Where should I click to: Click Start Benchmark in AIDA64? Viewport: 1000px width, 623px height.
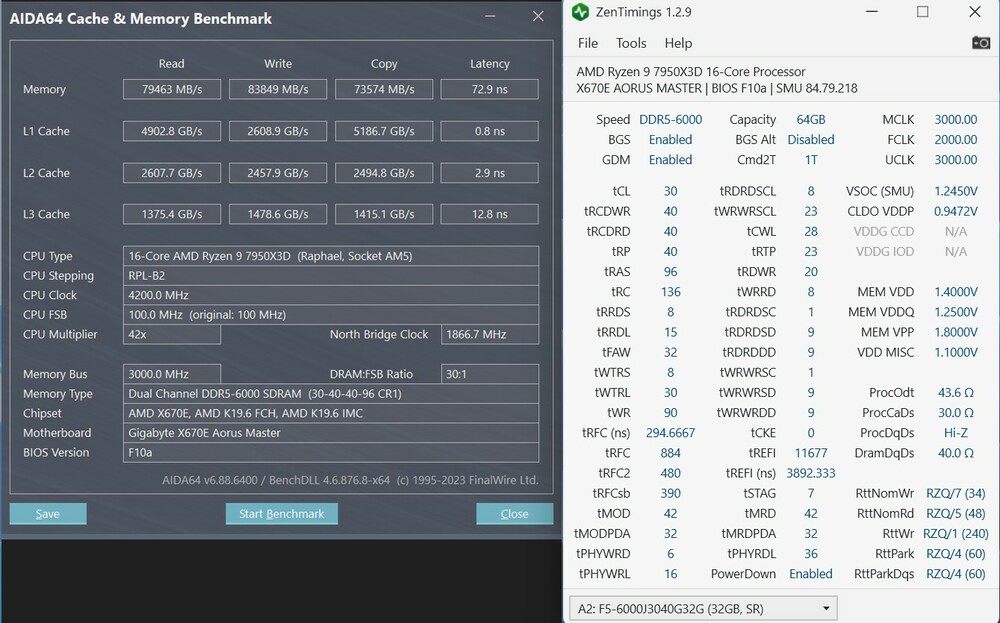(281, 514)
